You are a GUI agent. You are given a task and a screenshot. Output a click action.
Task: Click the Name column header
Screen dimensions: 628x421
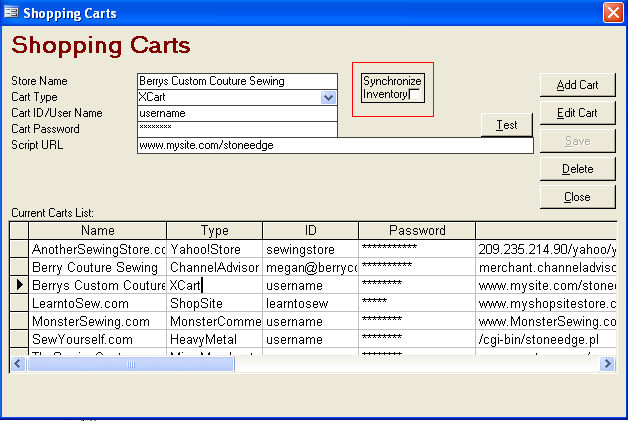97,230
